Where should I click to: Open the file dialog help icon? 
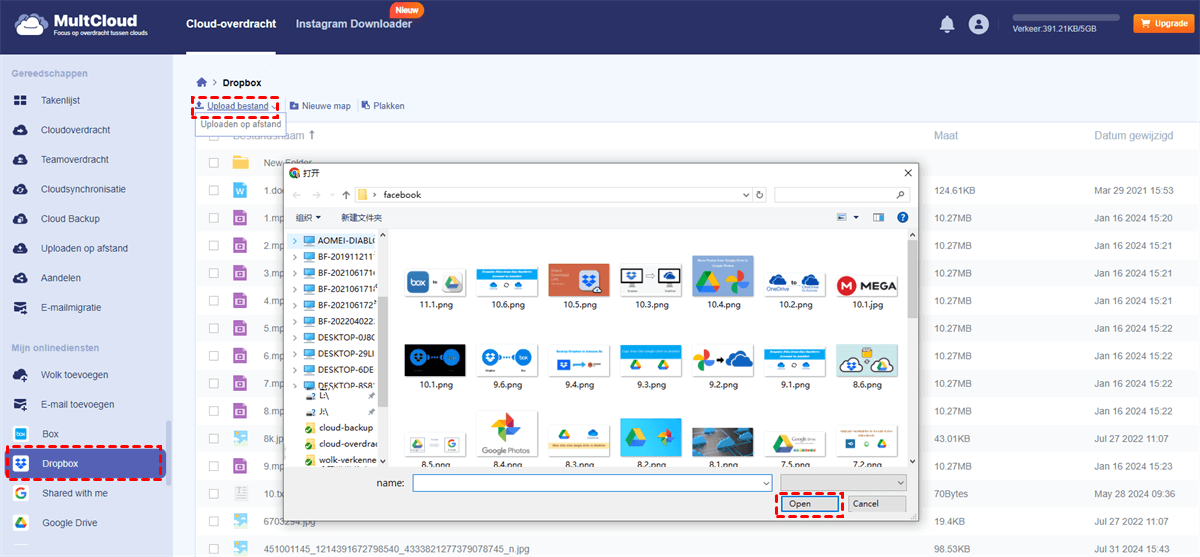coord(902,217)
